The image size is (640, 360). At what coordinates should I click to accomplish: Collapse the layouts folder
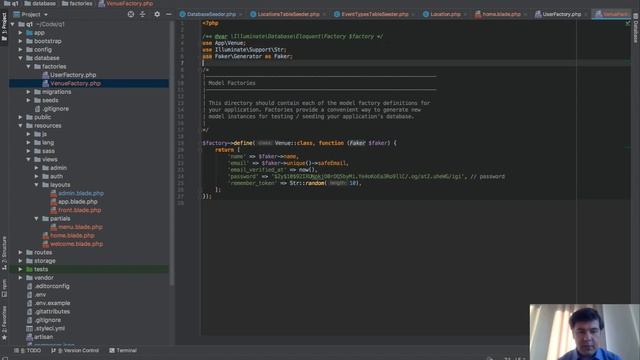(37, 184)
